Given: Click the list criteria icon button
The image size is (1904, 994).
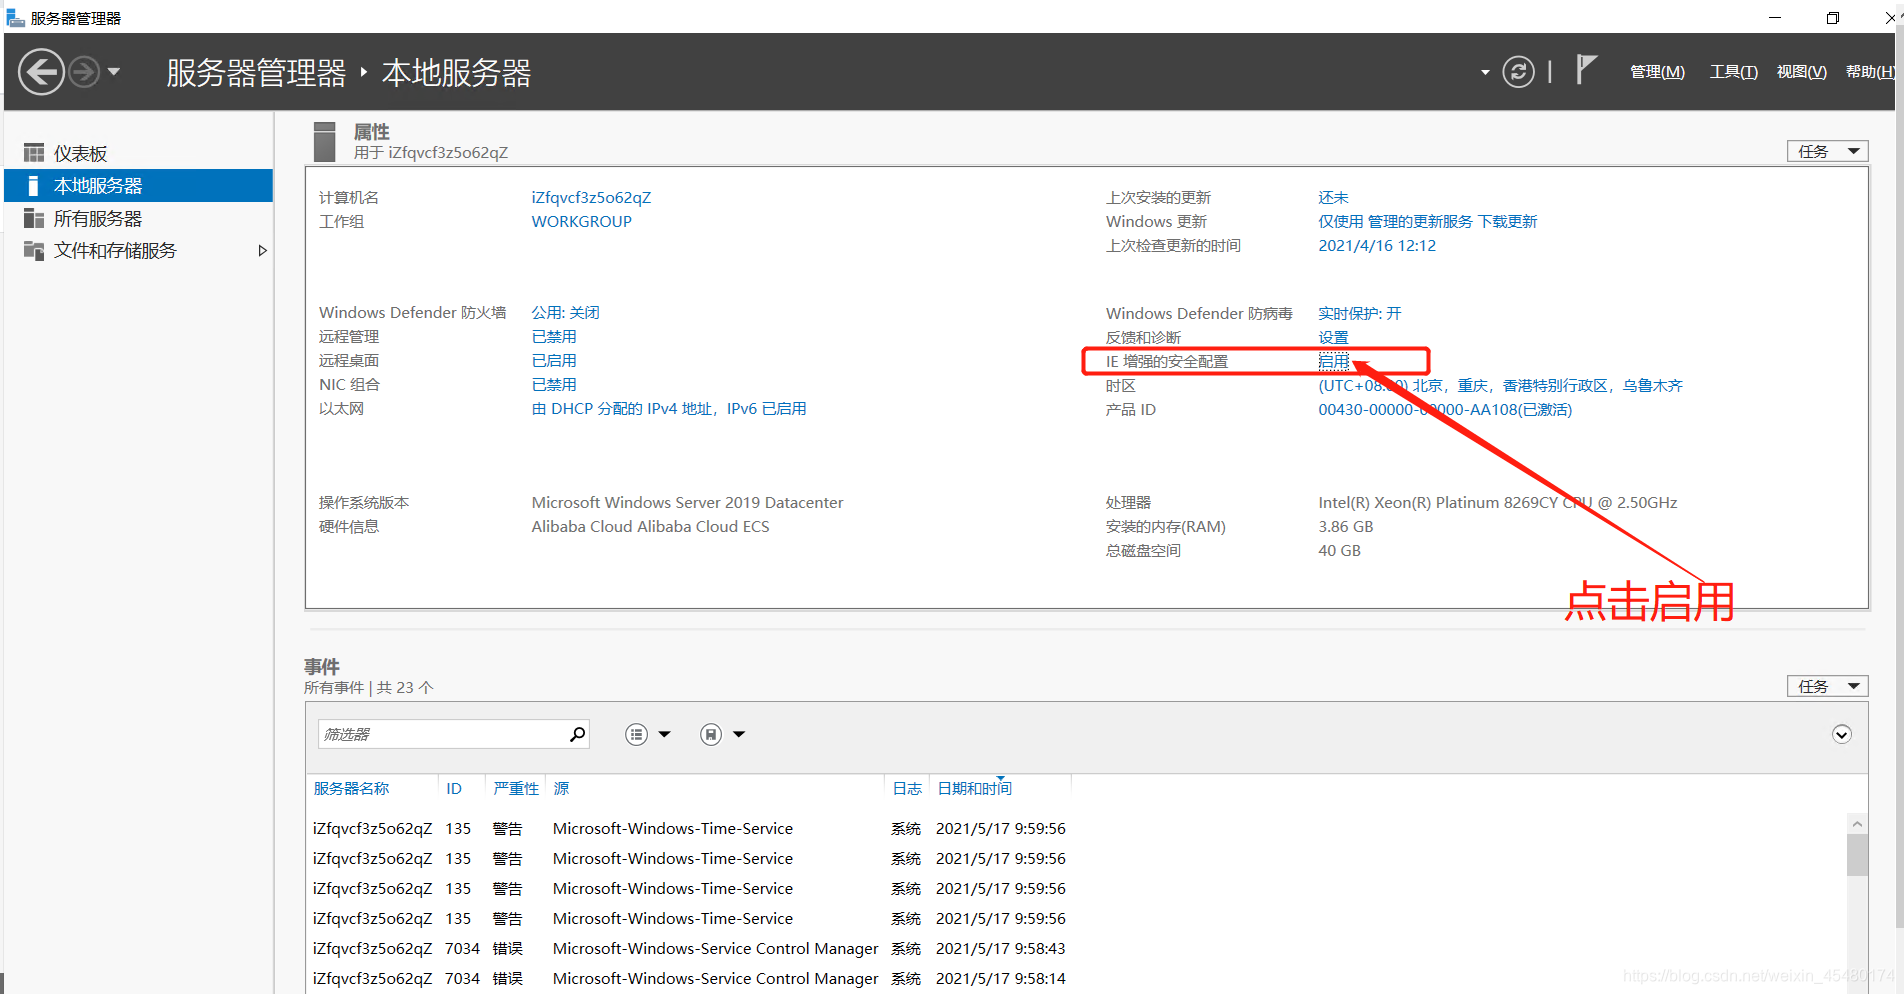Looking at the screenshot, I should click(636, 735).
